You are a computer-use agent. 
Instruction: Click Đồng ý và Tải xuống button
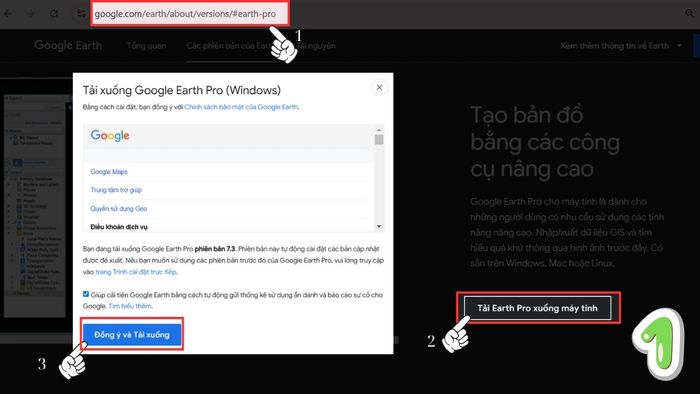click(x=132, y=335)
